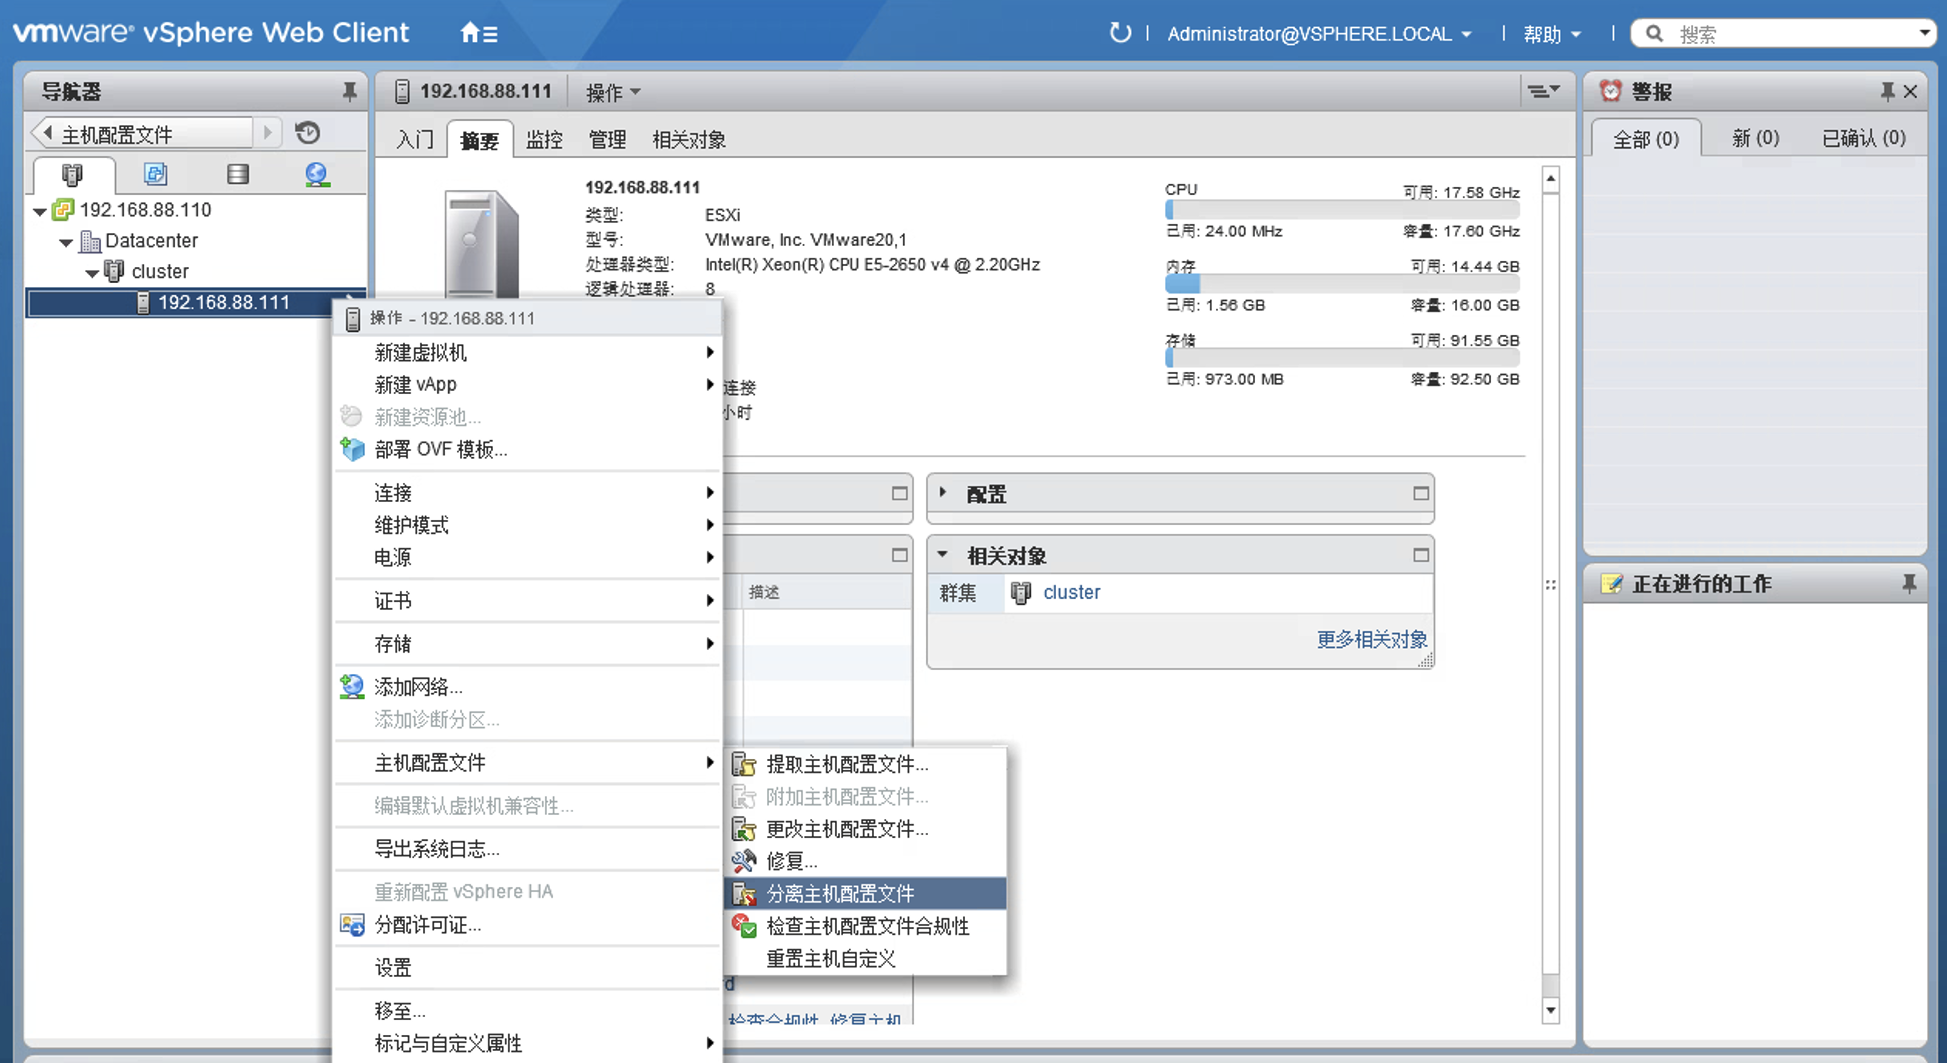Collapse the cluster tree node
The height and width of the screenshot is (1064, 1947).
91,273
